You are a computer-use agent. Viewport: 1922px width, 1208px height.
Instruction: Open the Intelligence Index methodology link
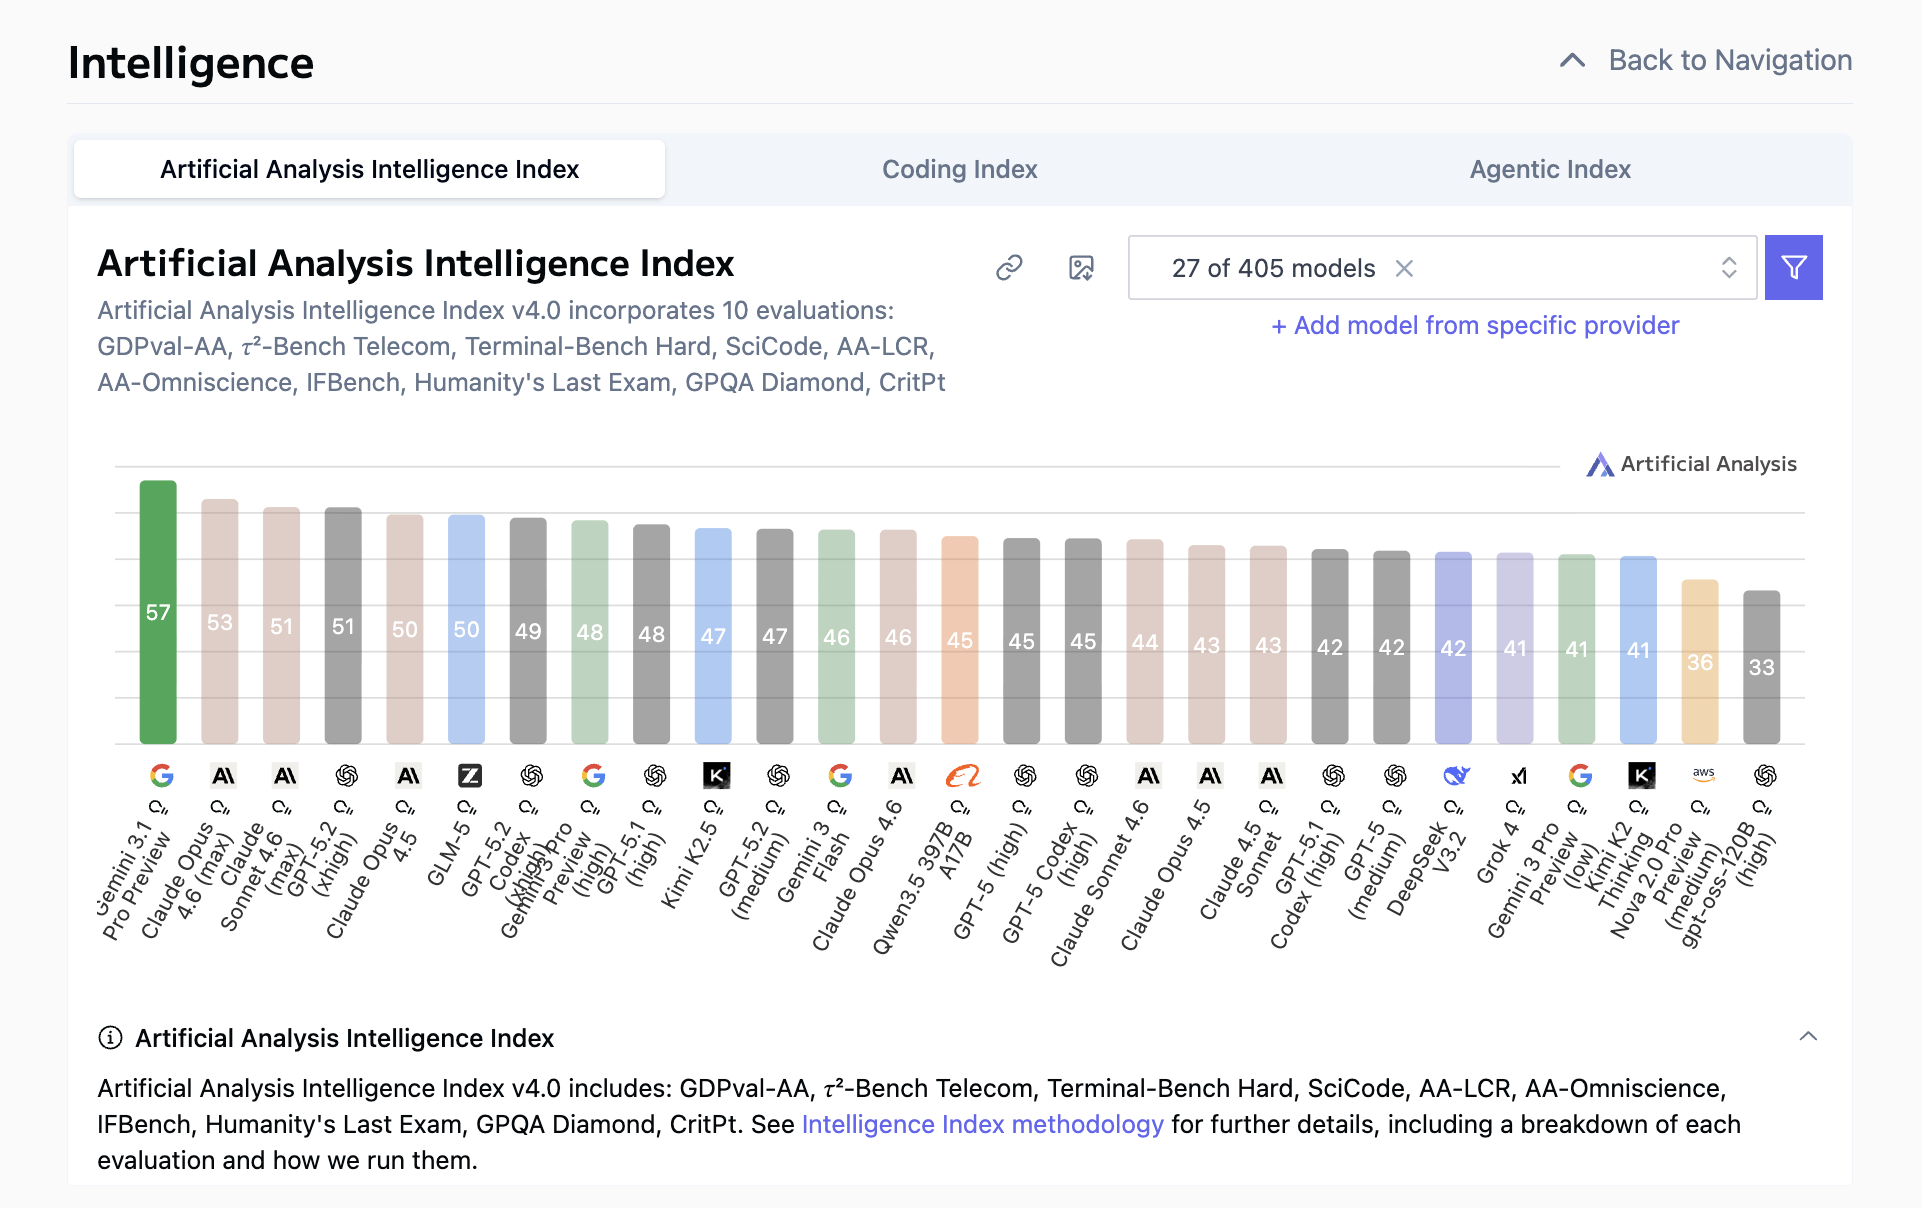(x=982, y=1124)
